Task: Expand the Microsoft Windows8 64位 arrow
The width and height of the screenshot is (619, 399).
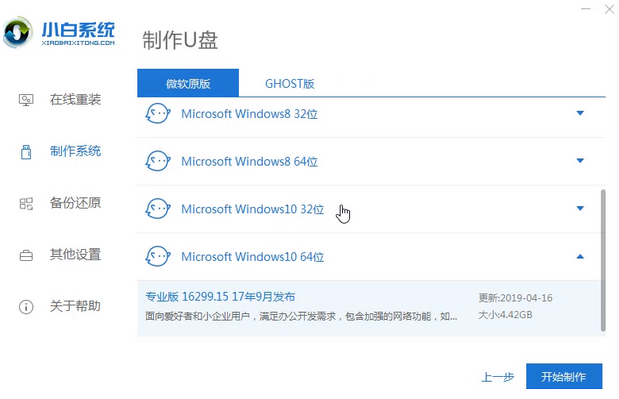Action: click(580, 161)
